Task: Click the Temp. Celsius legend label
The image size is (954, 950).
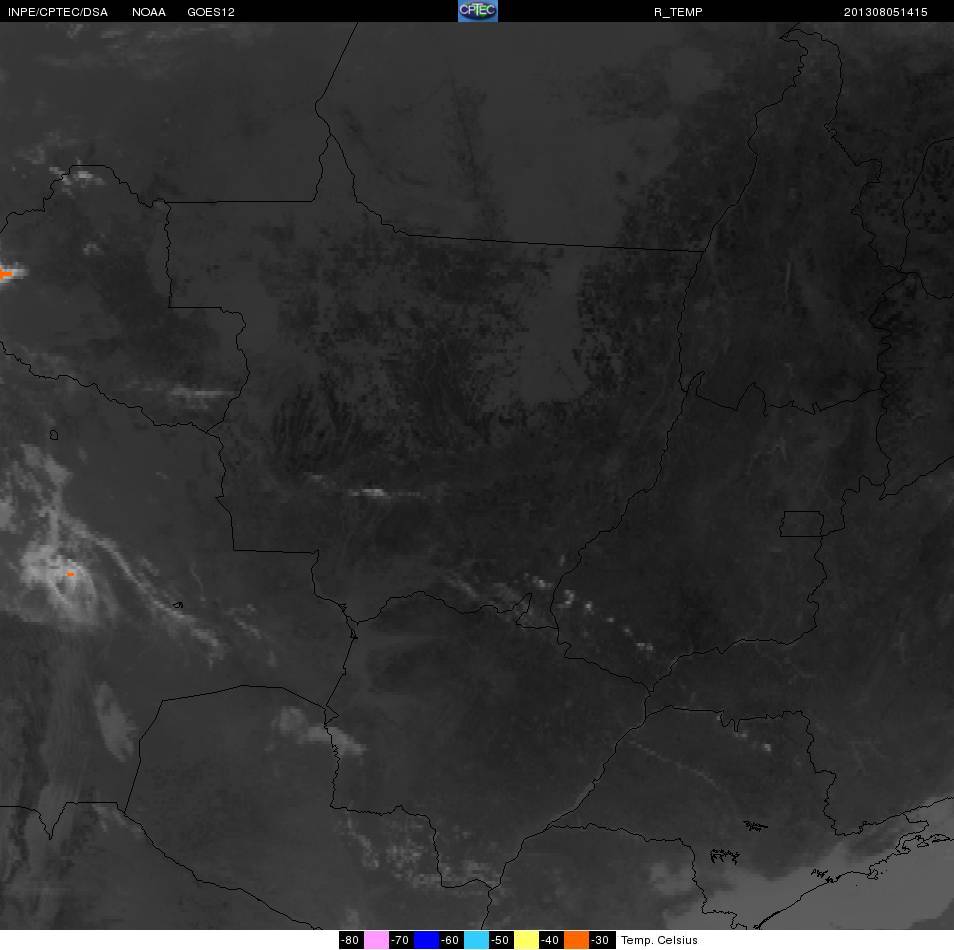Action: coord(659,940)
